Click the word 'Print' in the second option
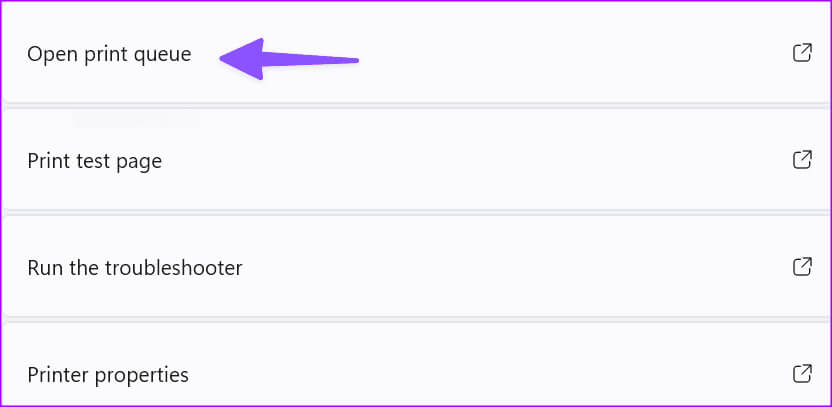The width and height of the screenshot is (832, 407). [46, 161]
